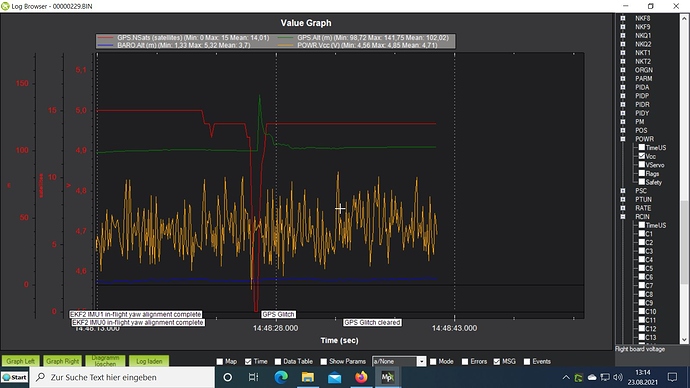690x388 pixels.
Task: Open Cortana circle icon on taskbar
Action: click(x=228, y=377)
